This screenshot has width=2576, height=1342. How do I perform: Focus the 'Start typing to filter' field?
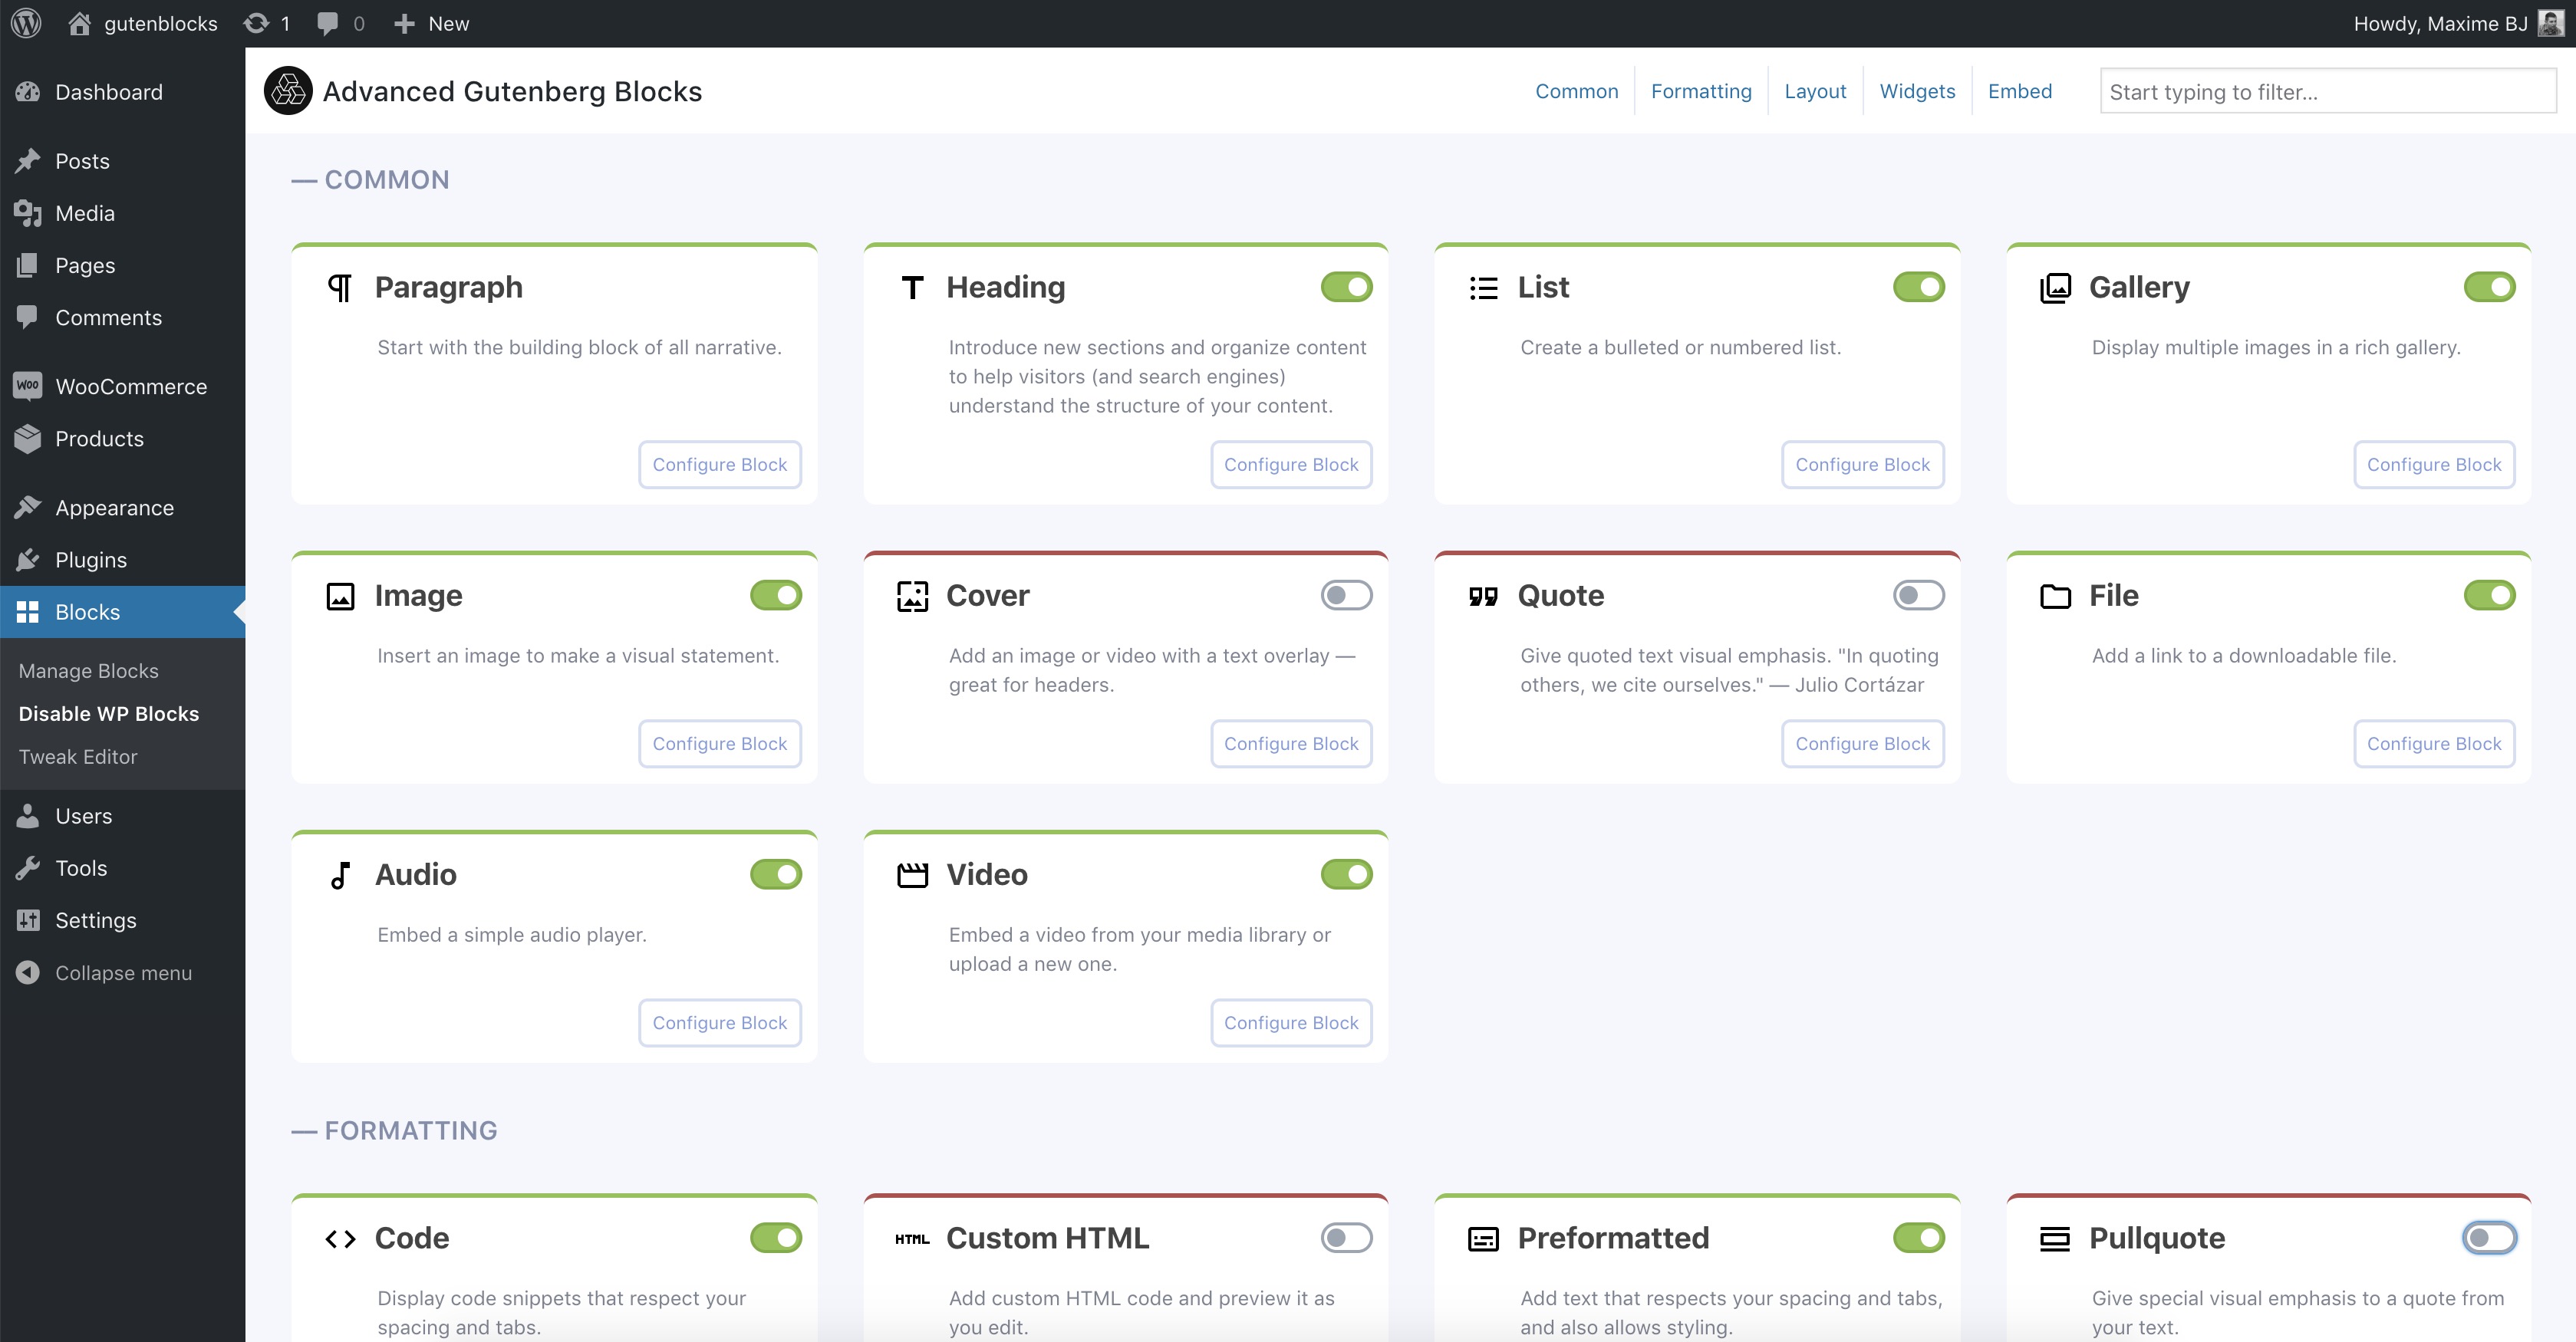2327,91
